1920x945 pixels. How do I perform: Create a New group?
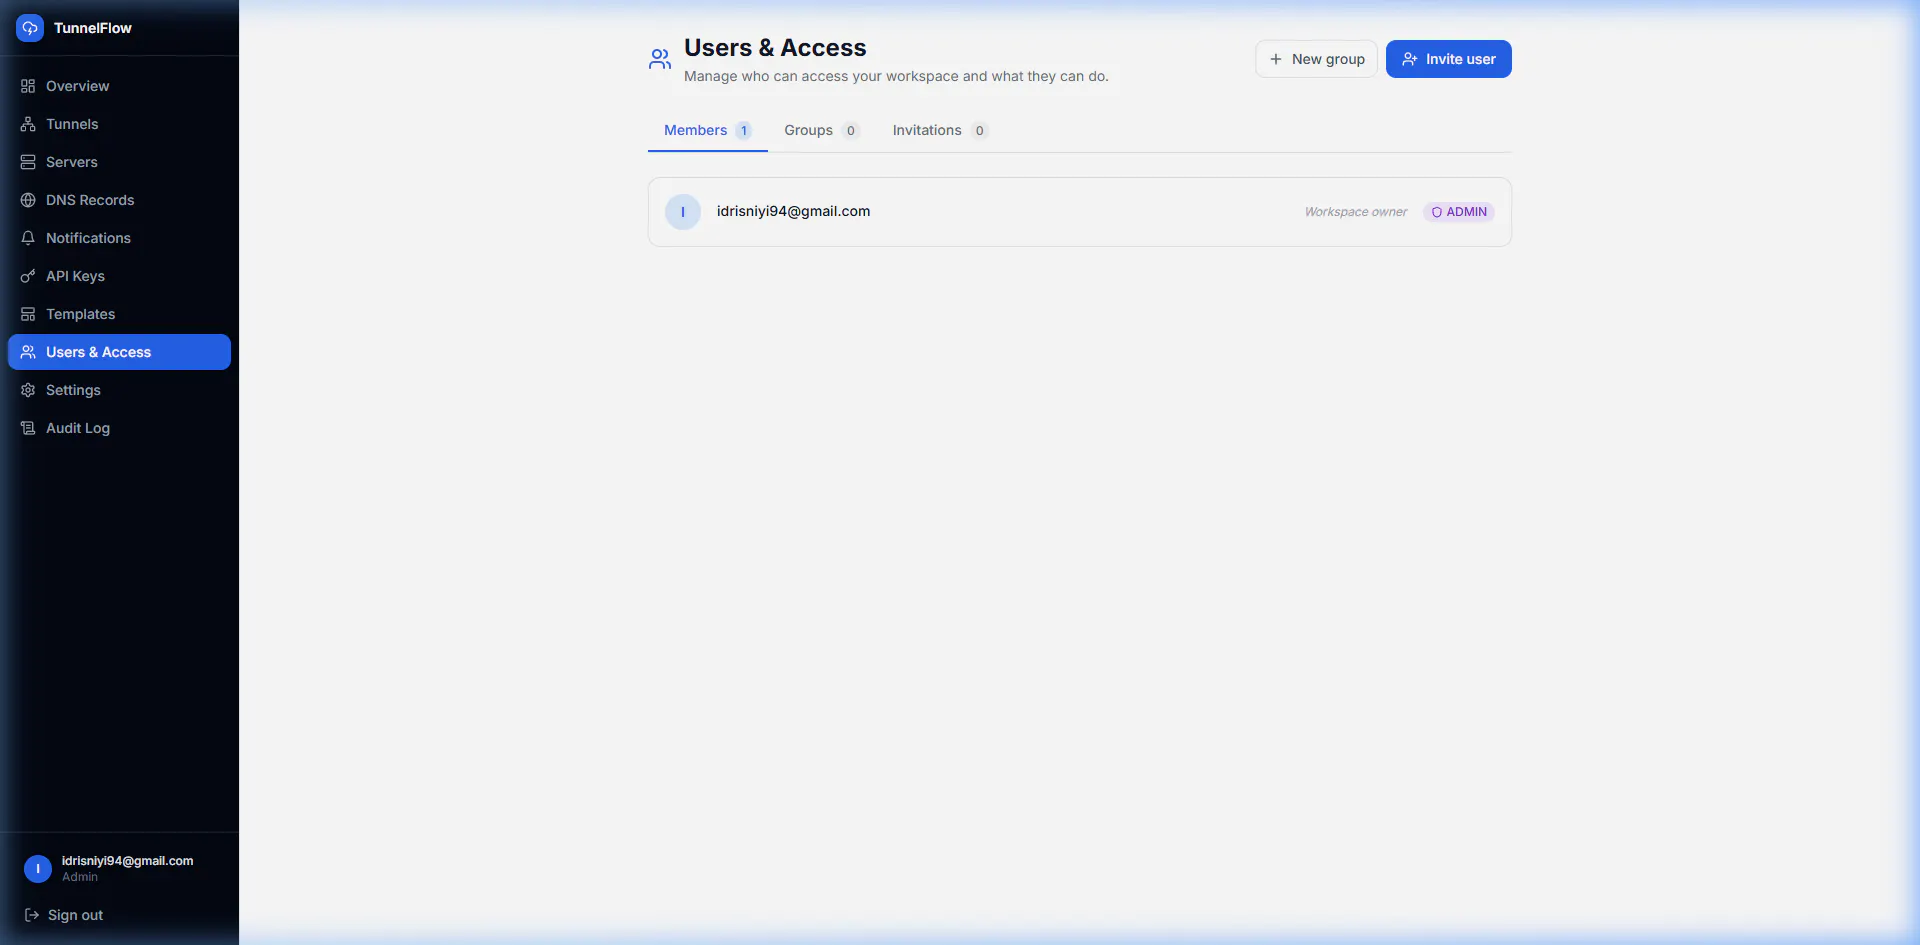point(1316,59)
